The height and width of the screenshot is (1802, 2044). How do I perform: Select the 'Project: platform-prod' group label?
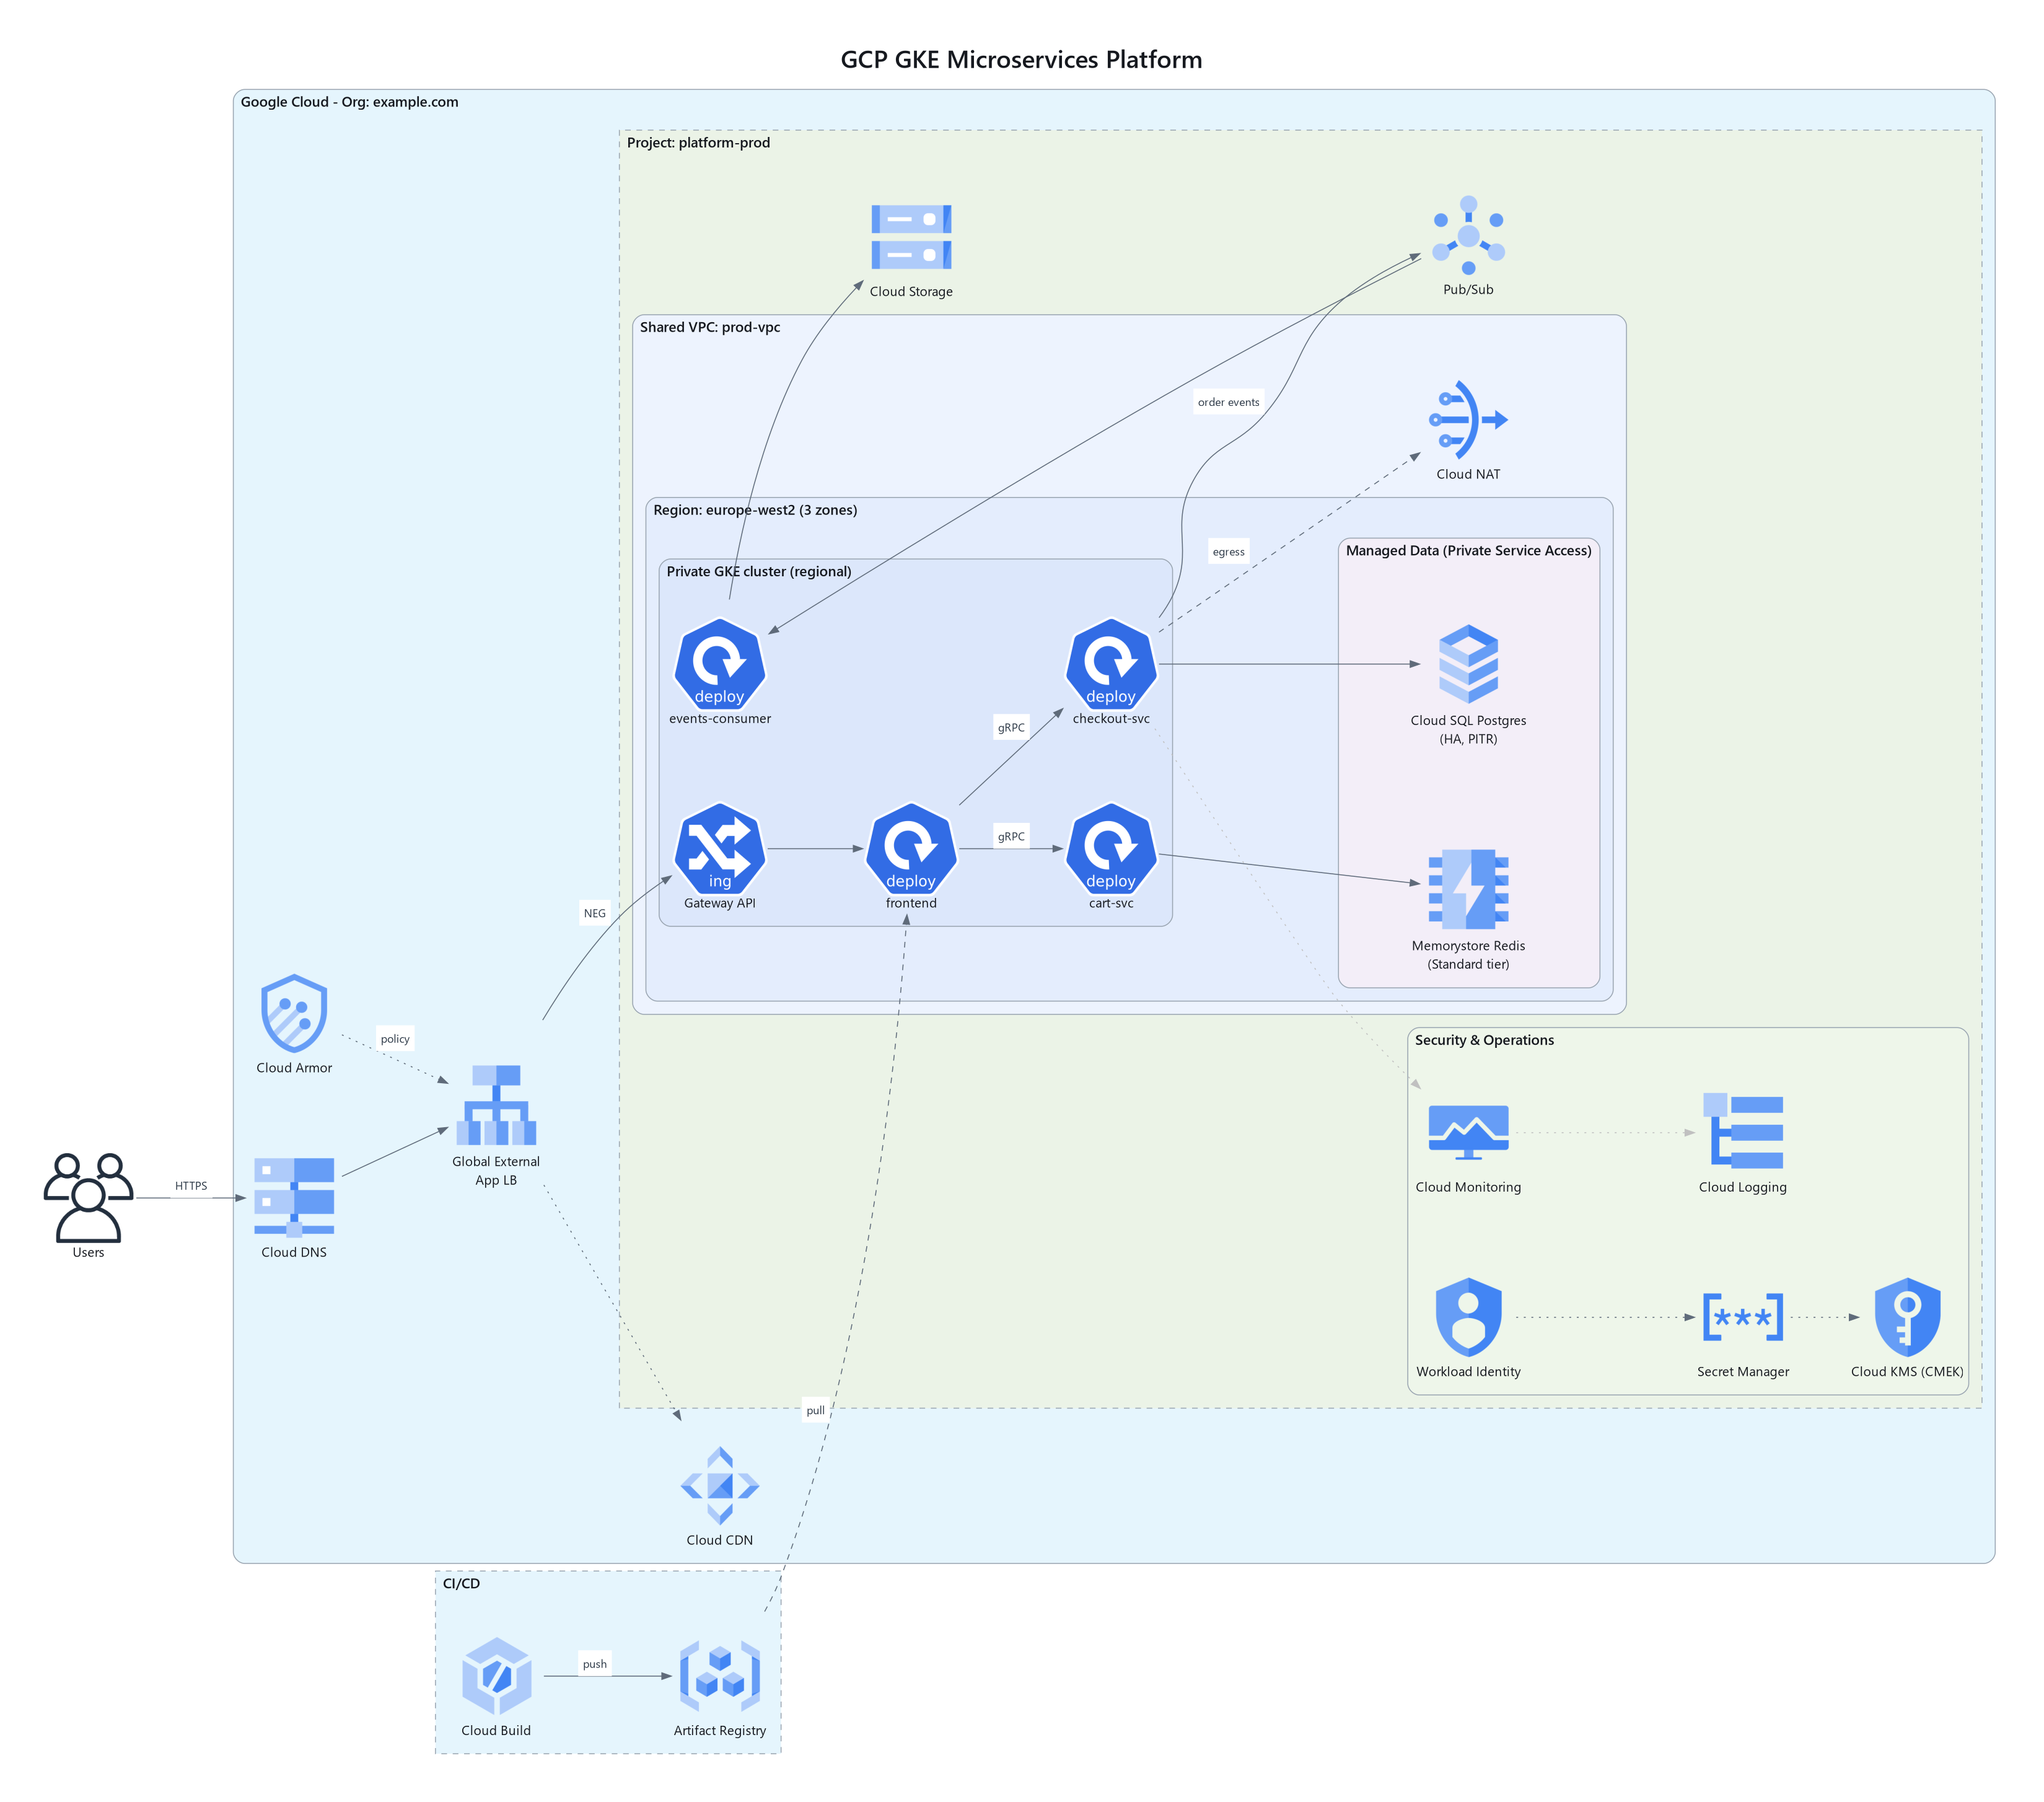click(x=698, y=143)
